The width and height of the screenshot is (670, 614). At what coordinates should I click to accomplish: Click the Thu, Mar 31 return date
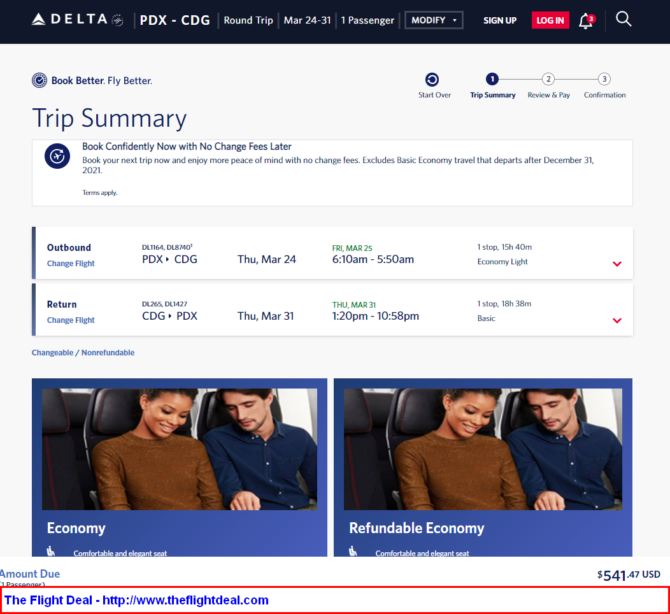[266, 316]
